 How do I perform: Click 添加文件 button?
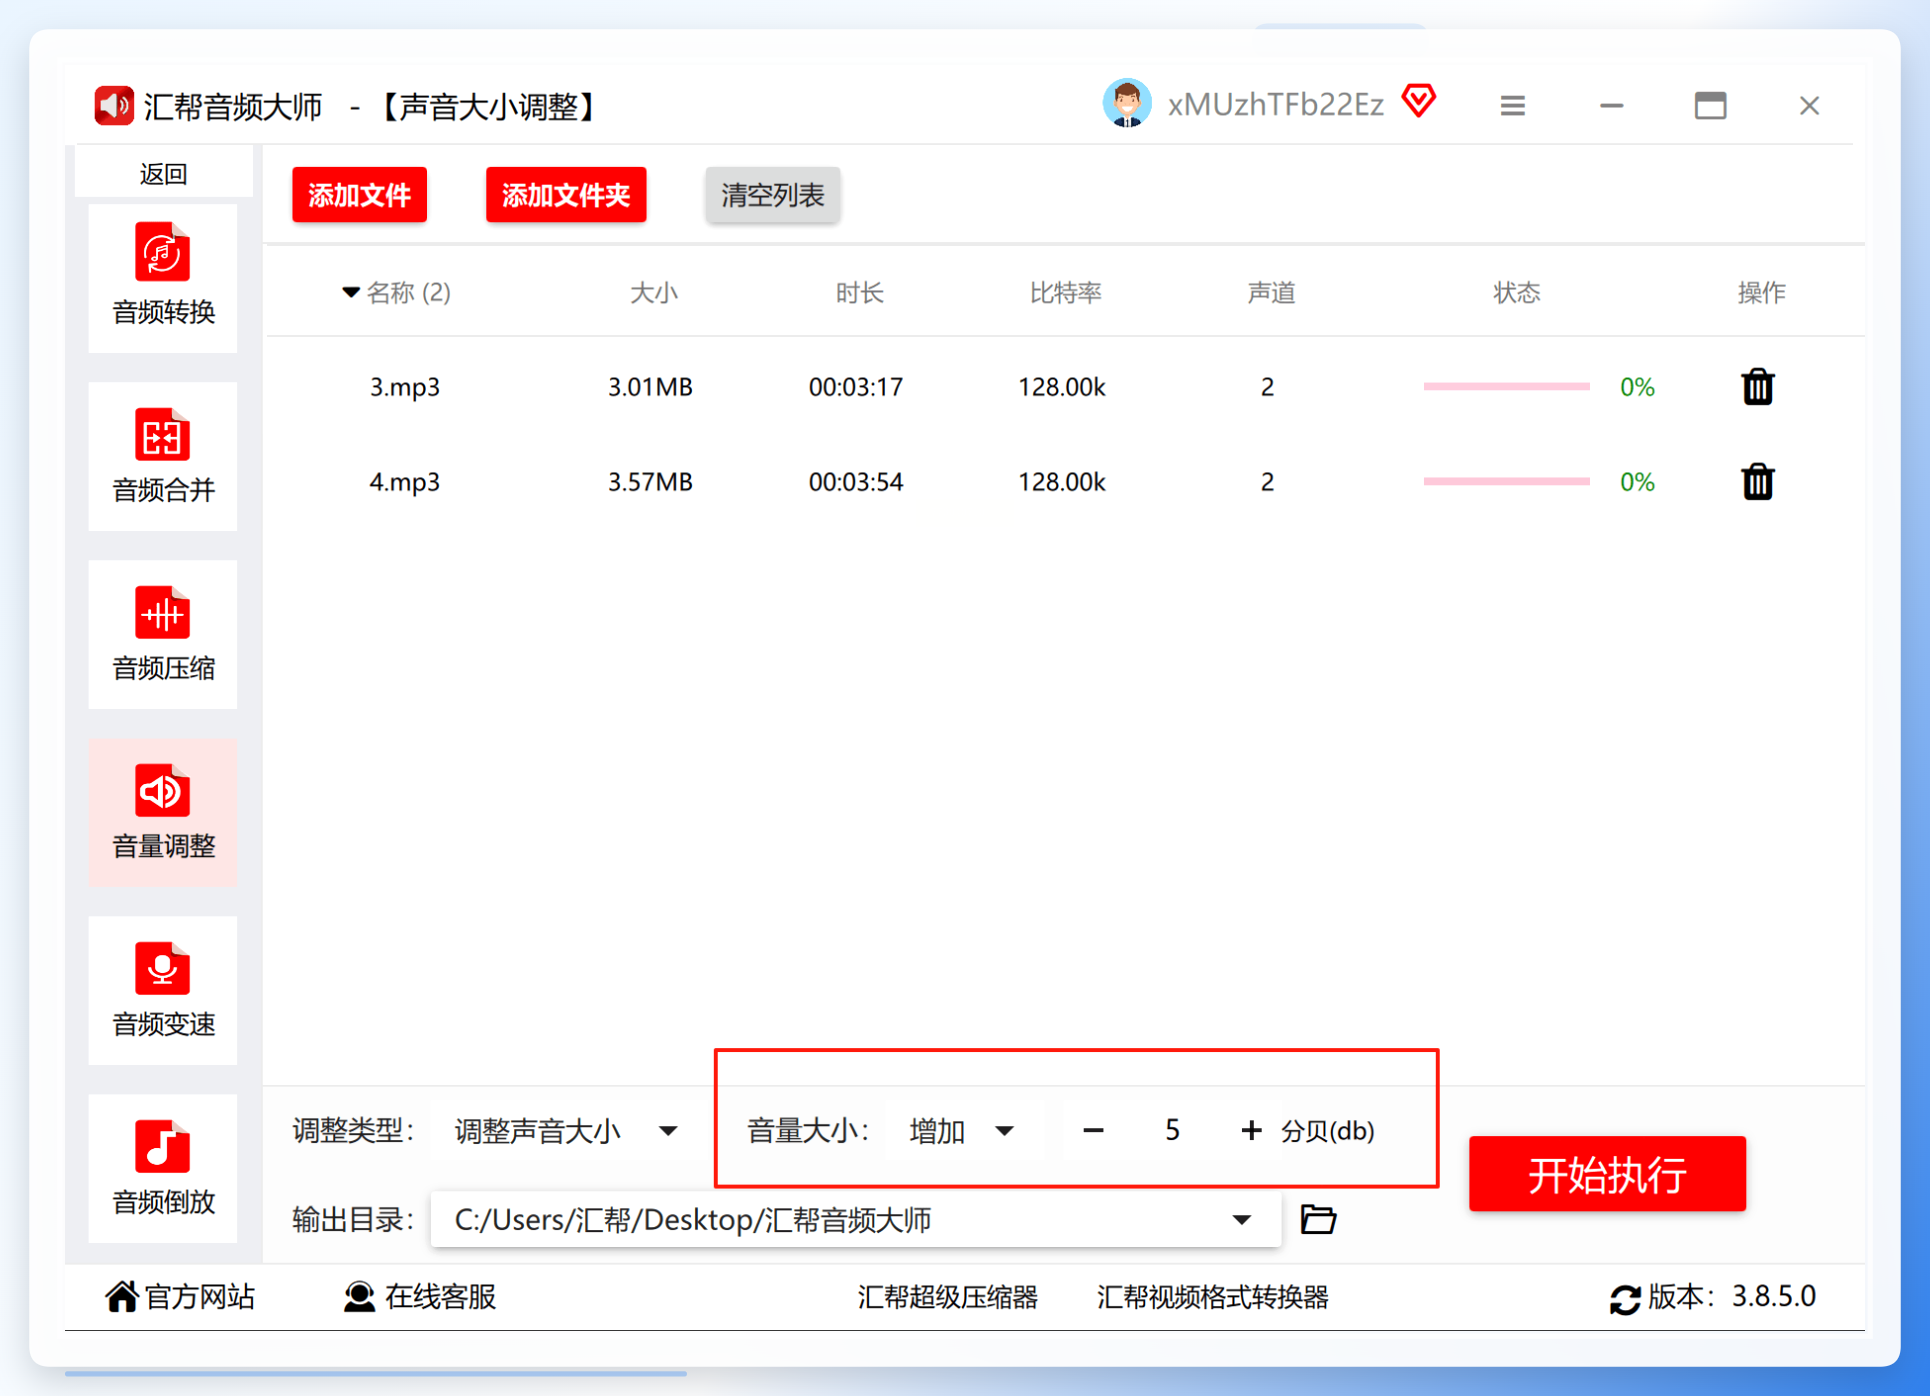[x=359, y=195]
